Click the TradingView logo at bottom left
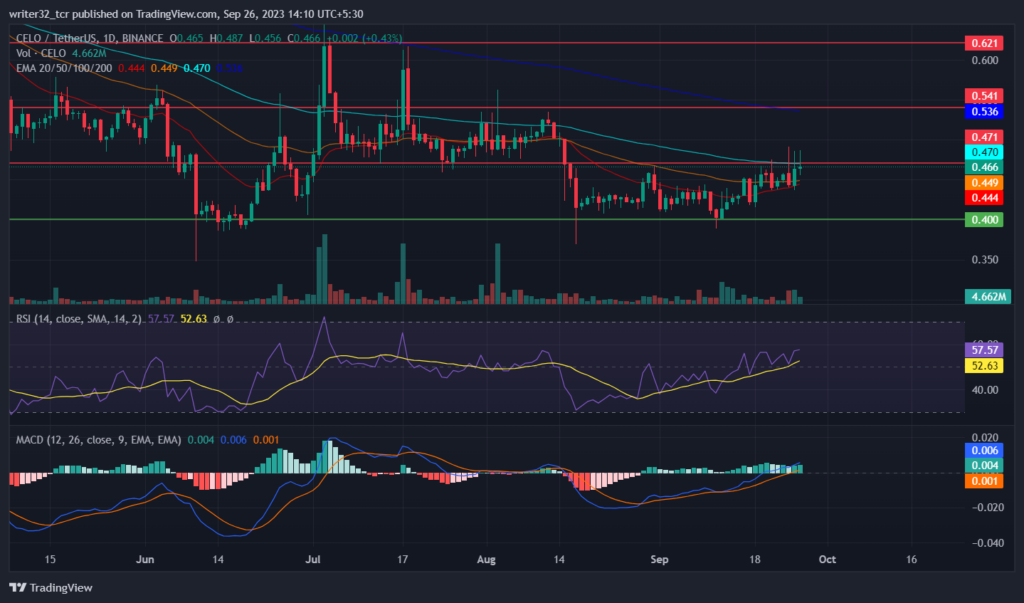Image resolution: width=1024 pixels, height=603 pixels. 51,588
